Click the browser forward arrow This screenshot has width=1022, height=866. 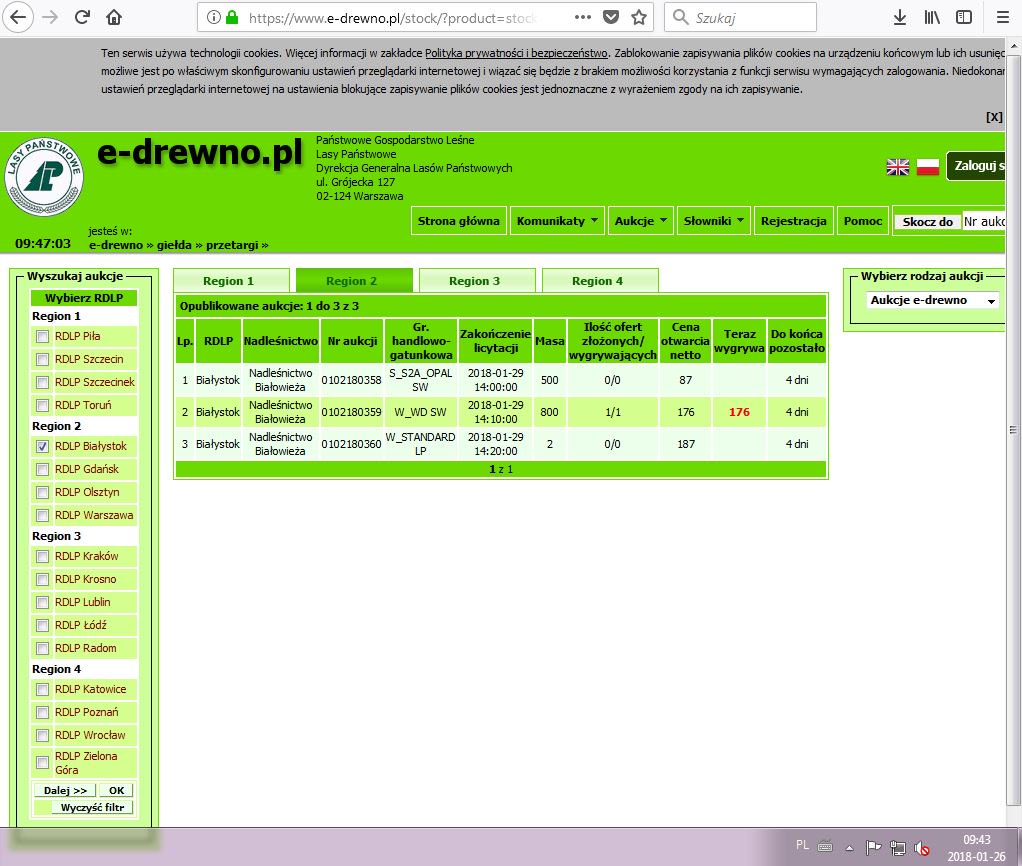[x=50, y=17]
